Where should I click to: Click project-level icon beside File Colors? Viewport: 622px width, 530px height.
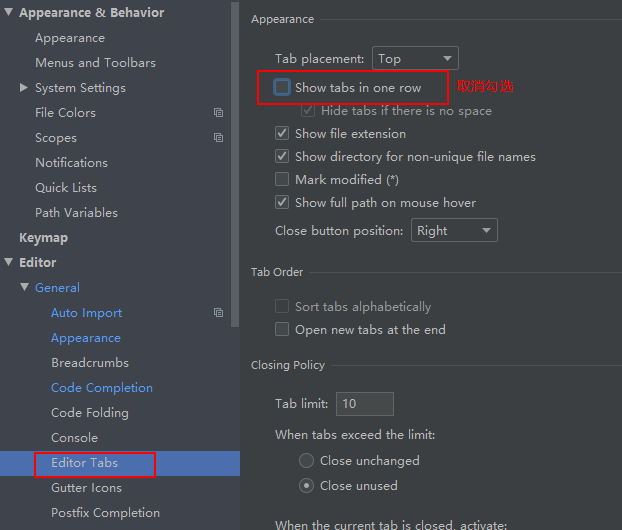218,113
